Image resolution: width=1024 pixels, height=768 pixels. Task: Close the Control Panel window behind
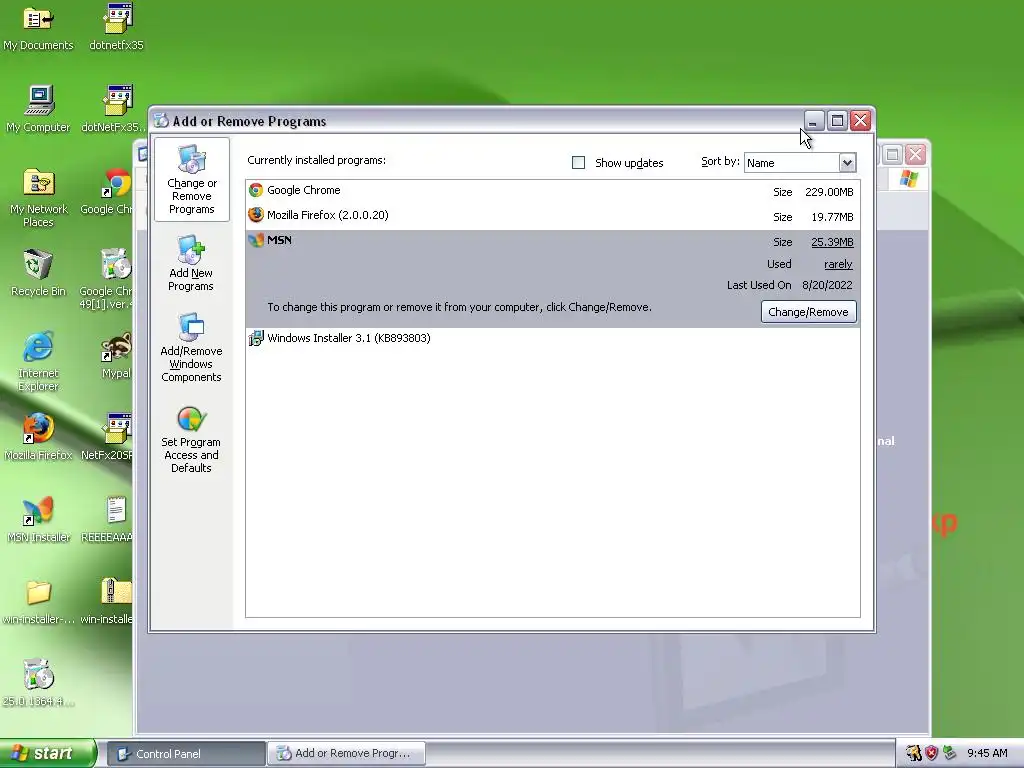pos(916,155)
